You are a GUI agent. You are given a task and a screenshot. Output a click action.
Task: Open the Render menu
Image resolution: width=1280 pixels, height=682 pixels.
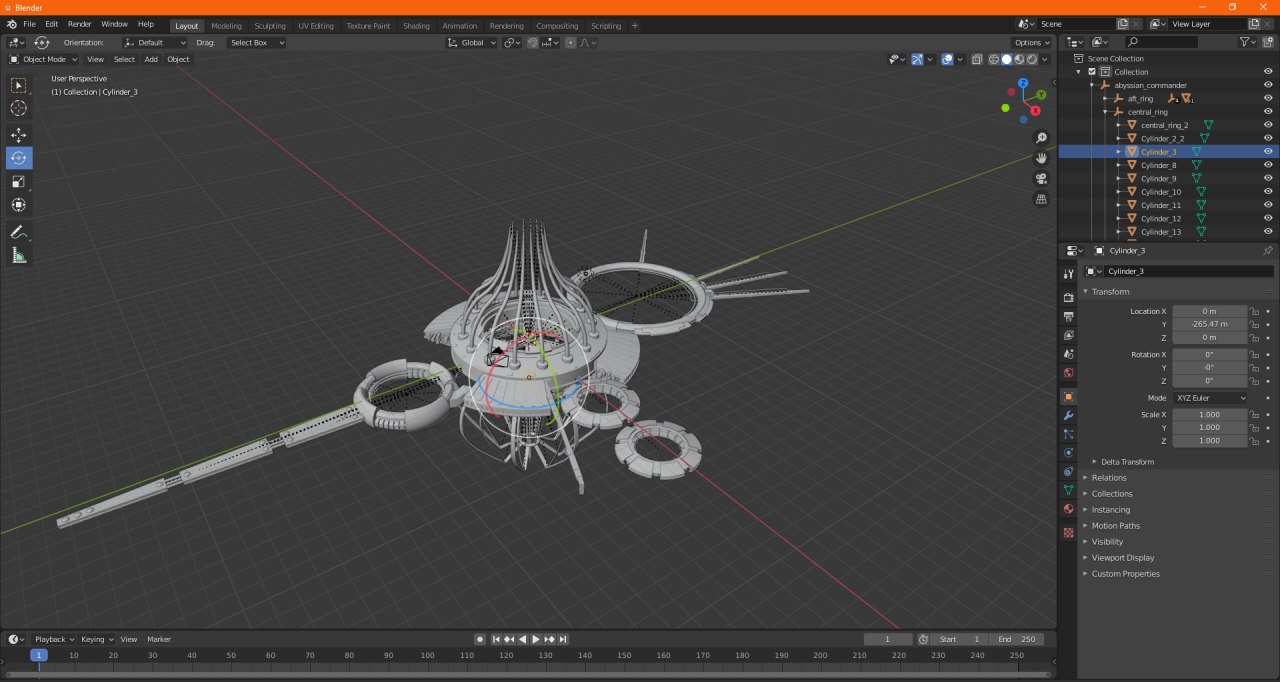80,24
